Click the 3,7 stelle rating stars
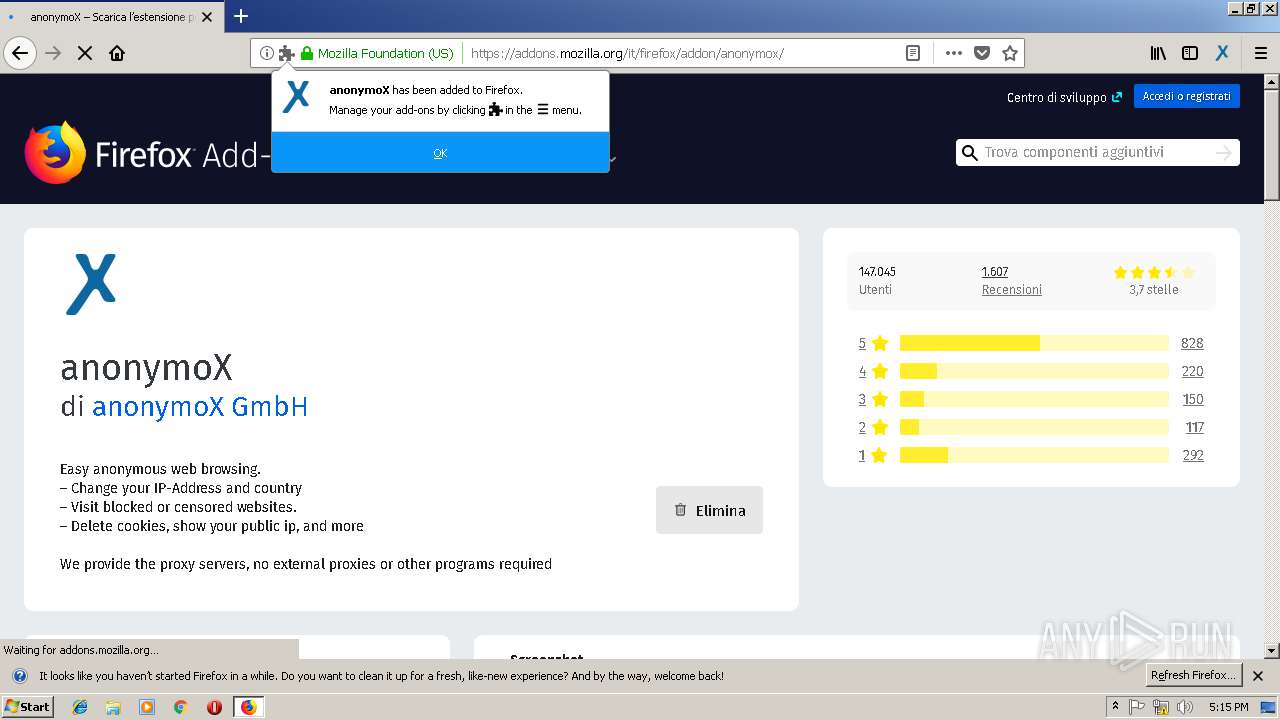The width and height of the screenshot is (1280, 720). [1154, 272]
